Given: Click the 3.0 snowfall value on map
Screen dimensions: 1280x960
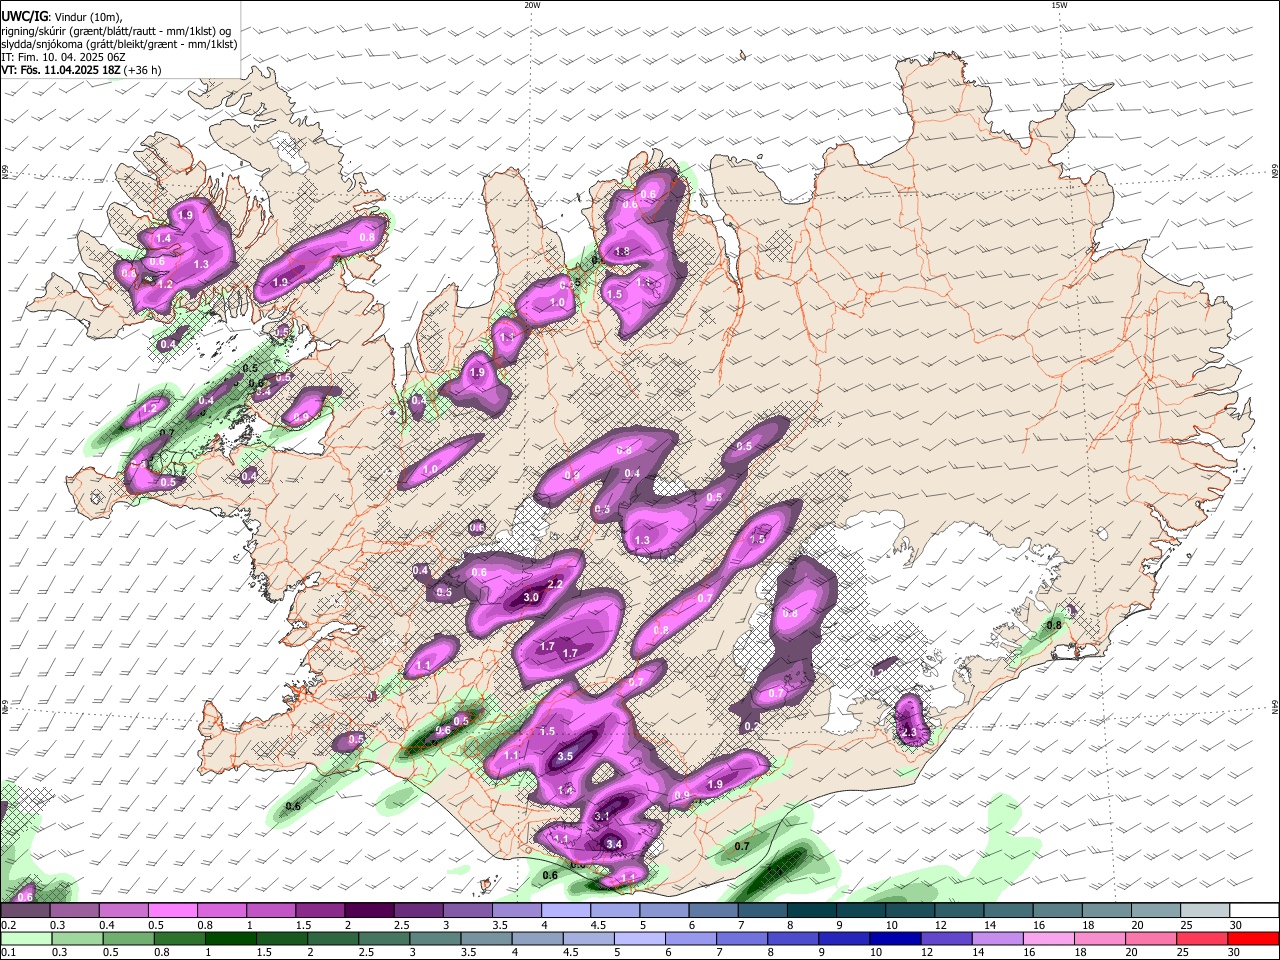Looking at the screenshot, I should [x=531, y=597].
